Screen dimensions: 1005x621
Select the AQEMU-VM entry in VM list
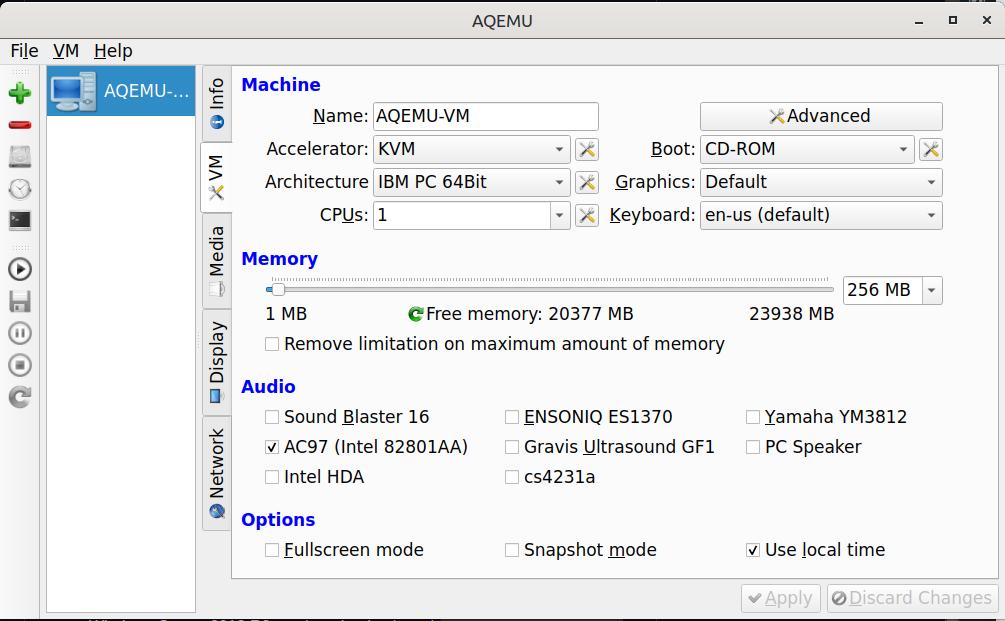(121, 91)
